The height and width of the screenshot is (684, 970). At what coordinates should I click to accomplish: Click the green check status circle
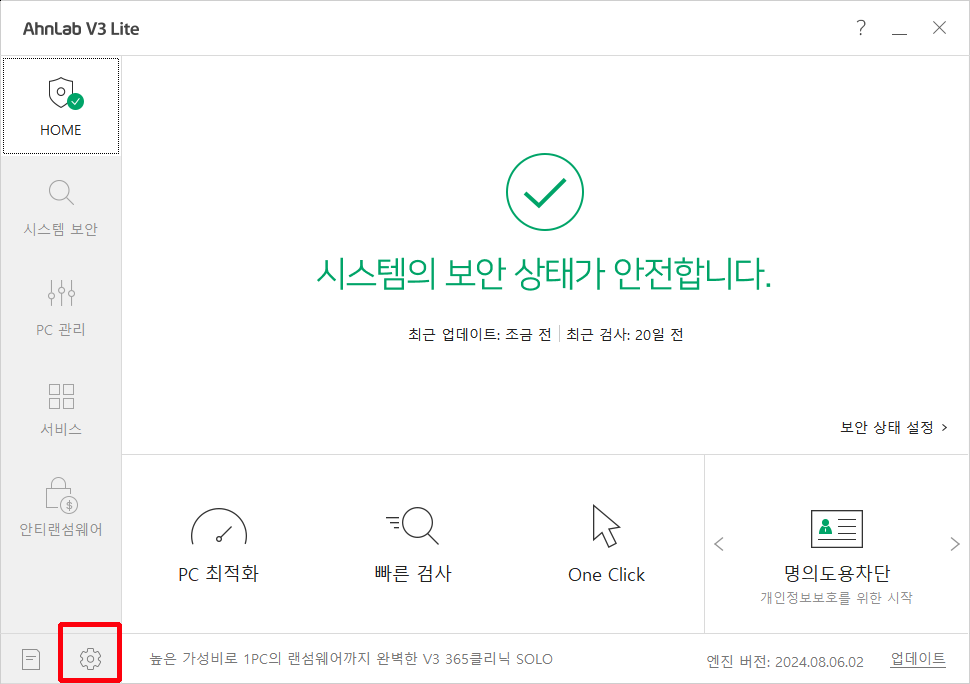point(544,192)
